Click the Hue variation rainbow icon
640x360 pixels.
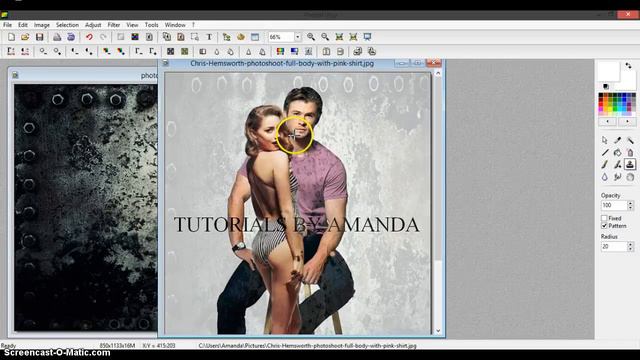tap(280, 51)
